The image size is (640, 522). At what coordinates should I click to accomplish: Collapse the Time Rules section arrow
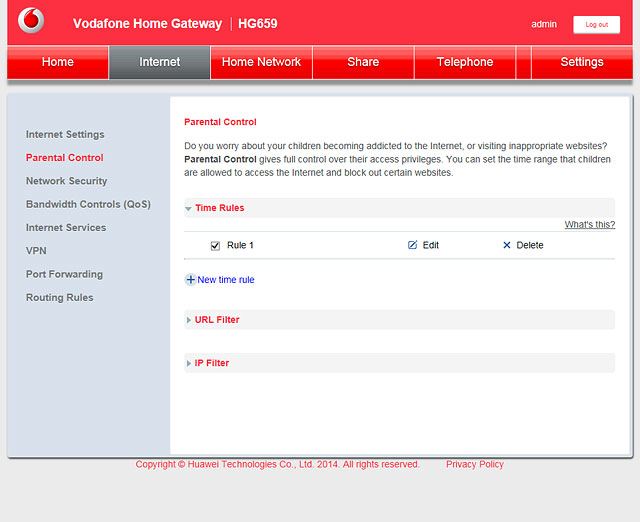point(188,209)
